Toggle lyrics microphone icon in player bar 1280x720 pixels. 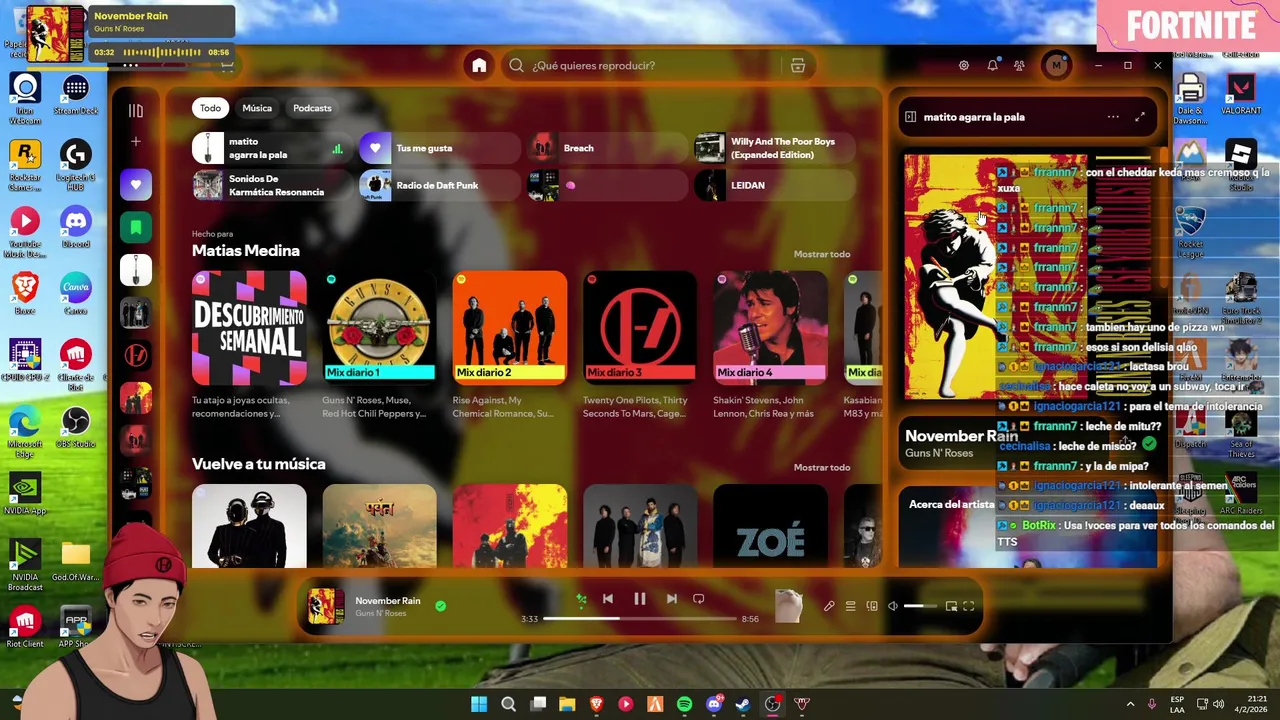click(x=829, y=607)
